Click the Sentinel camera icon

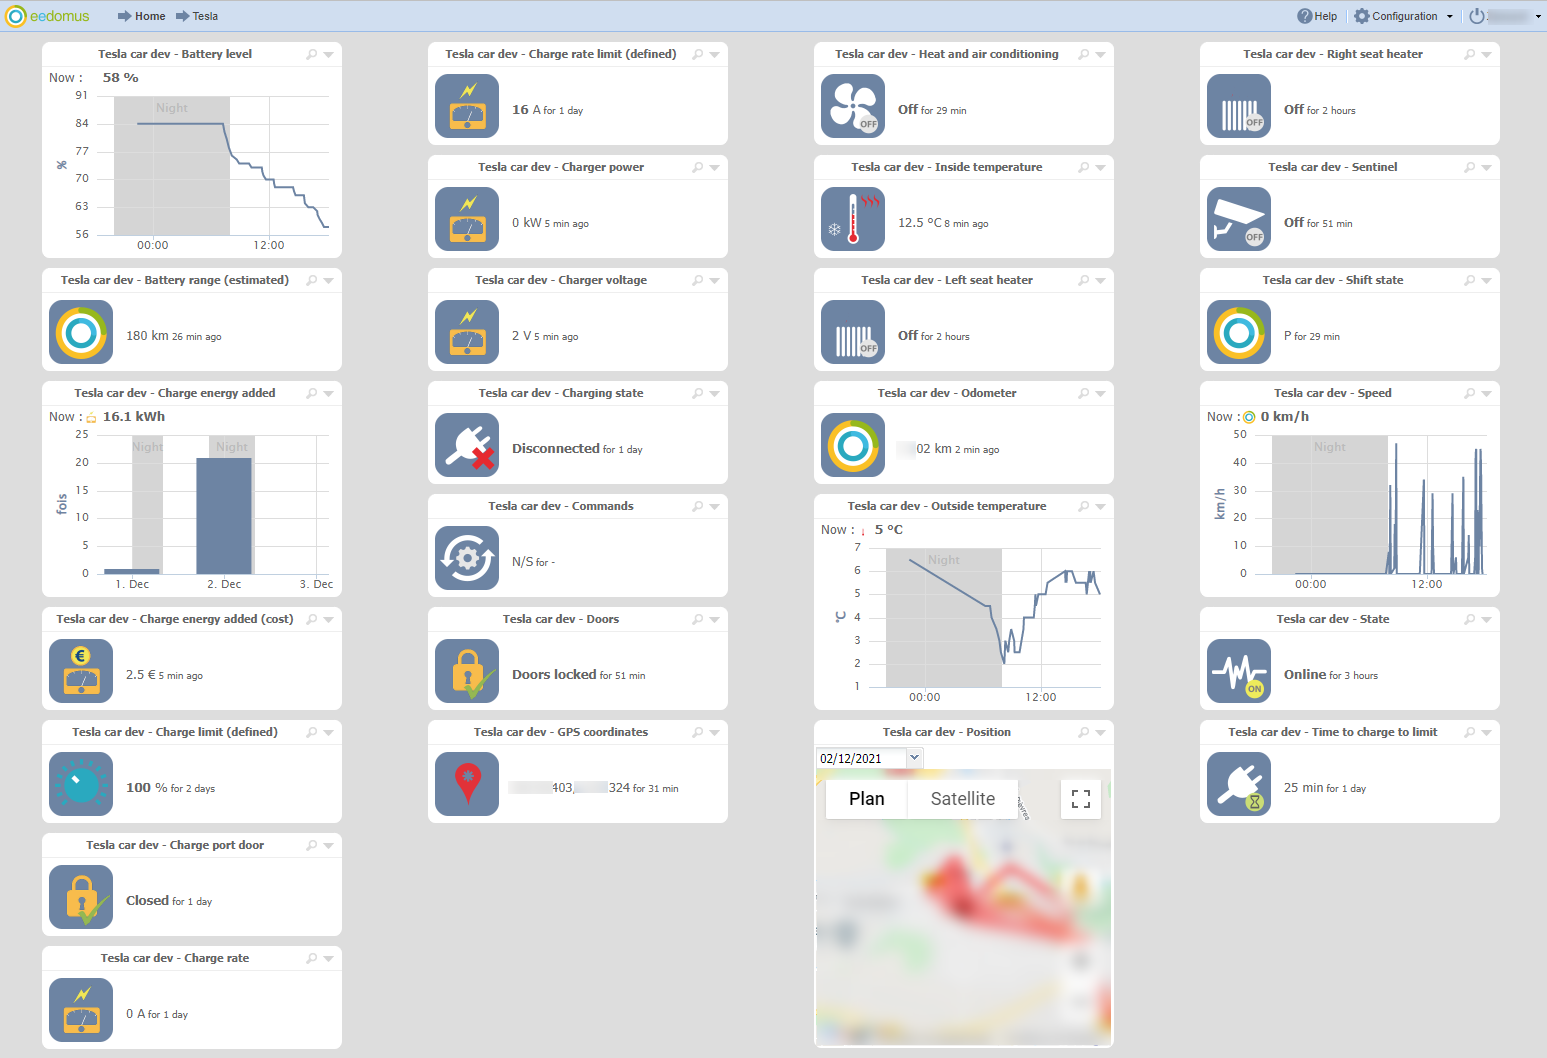coord(1239,219)
